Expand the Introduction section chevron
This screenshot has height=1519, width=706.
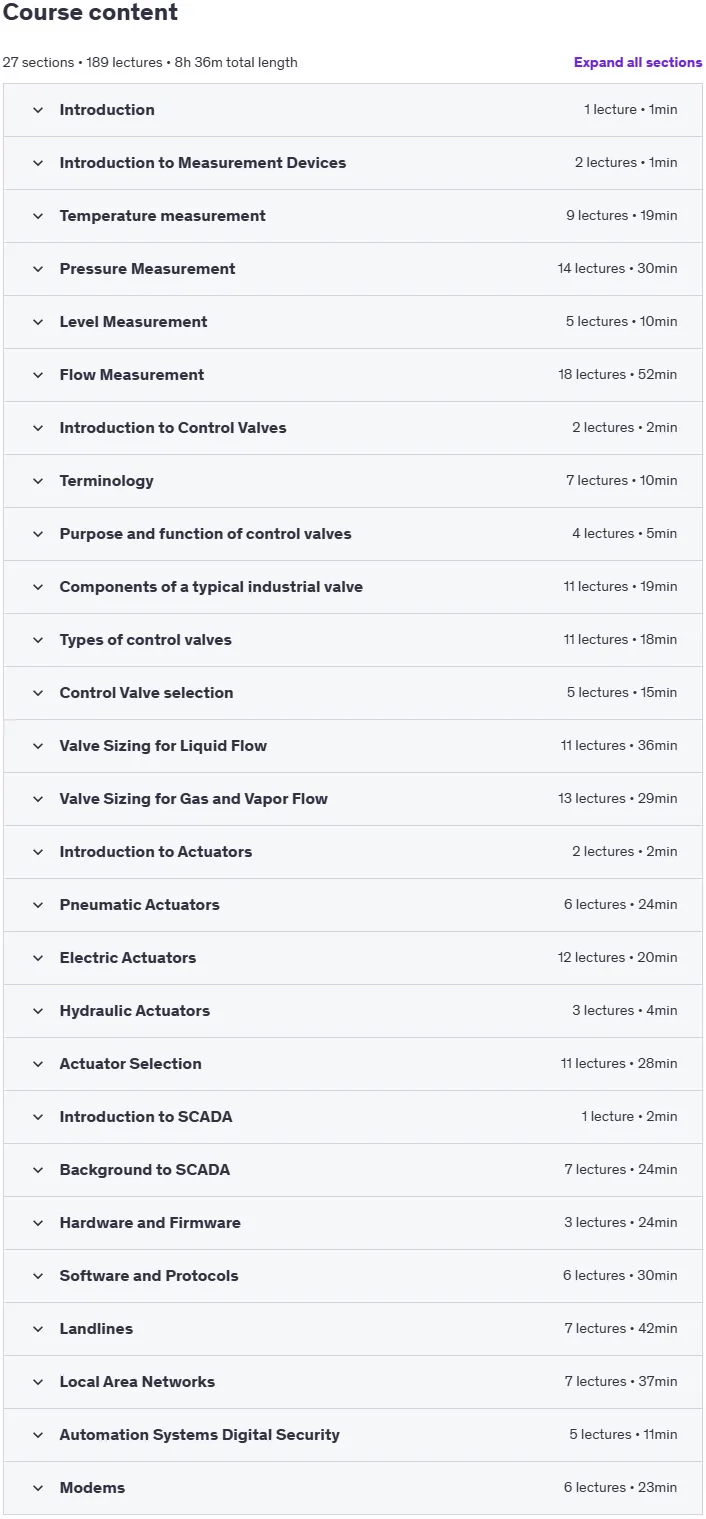pyautogui.click(x=38, y=110)
